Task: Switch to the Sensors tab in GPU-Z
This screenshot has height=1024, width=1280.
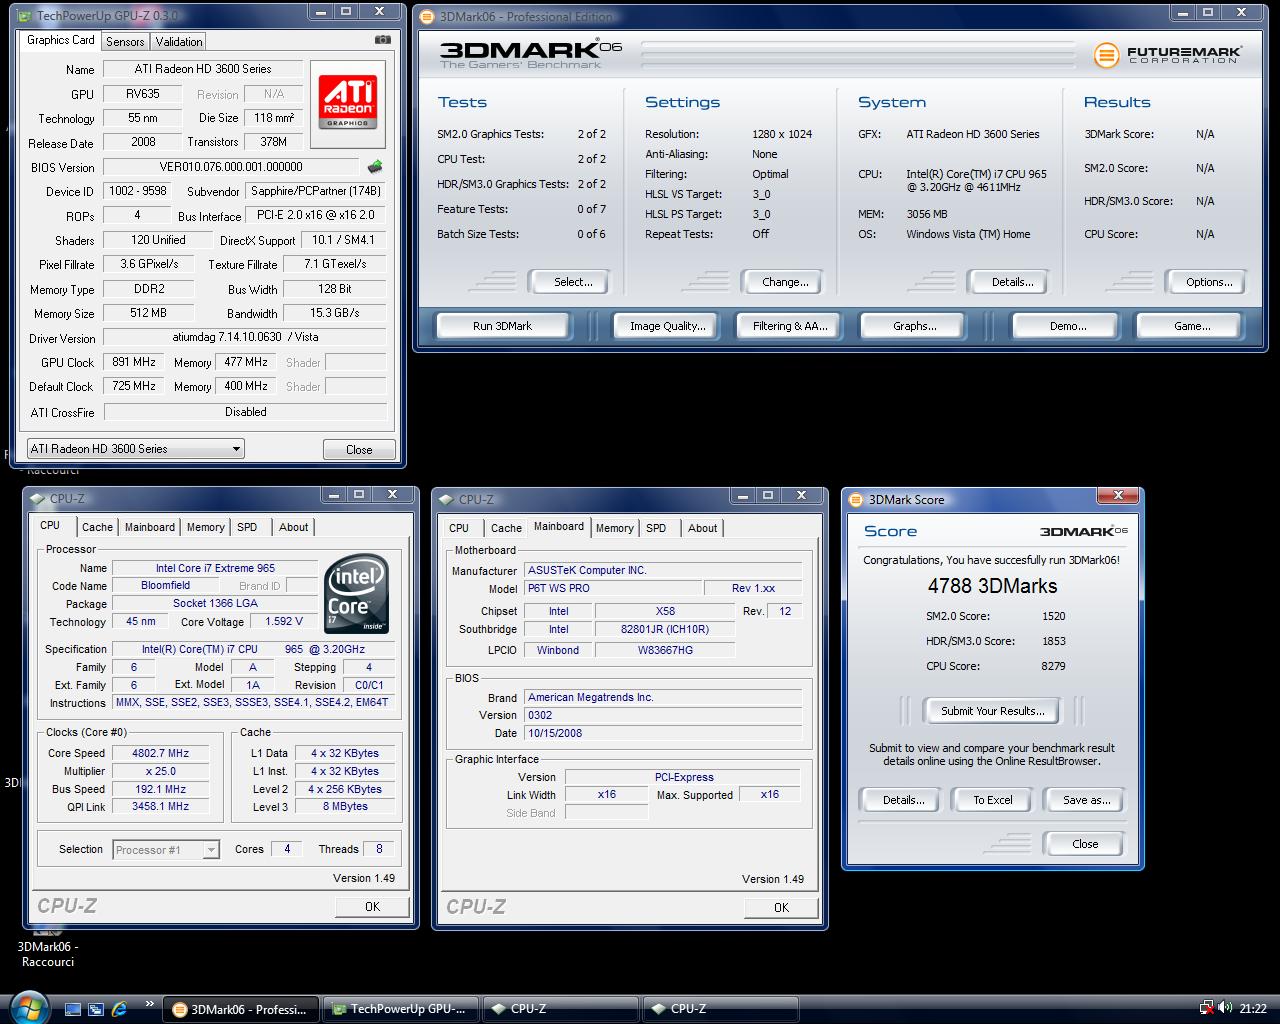Action: (125, 41)
